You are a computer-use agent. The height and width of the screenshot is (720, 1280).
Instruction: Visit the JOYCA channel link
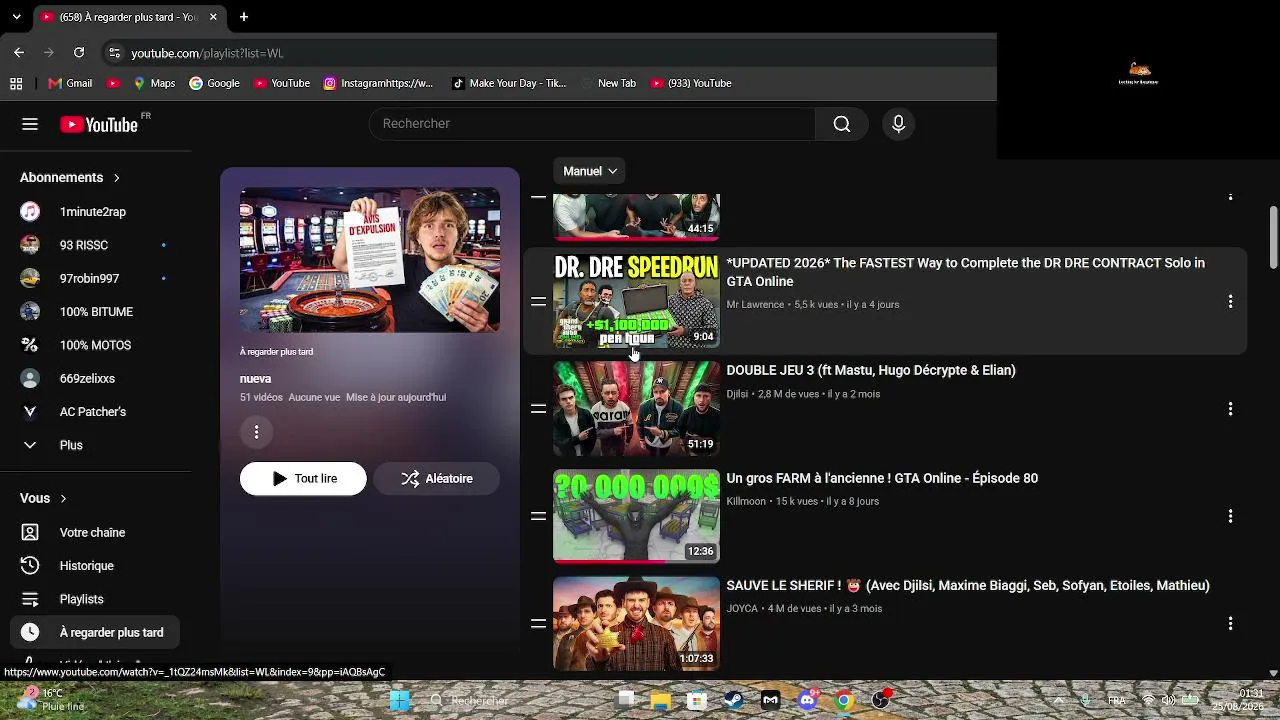[x=742, y=609]
